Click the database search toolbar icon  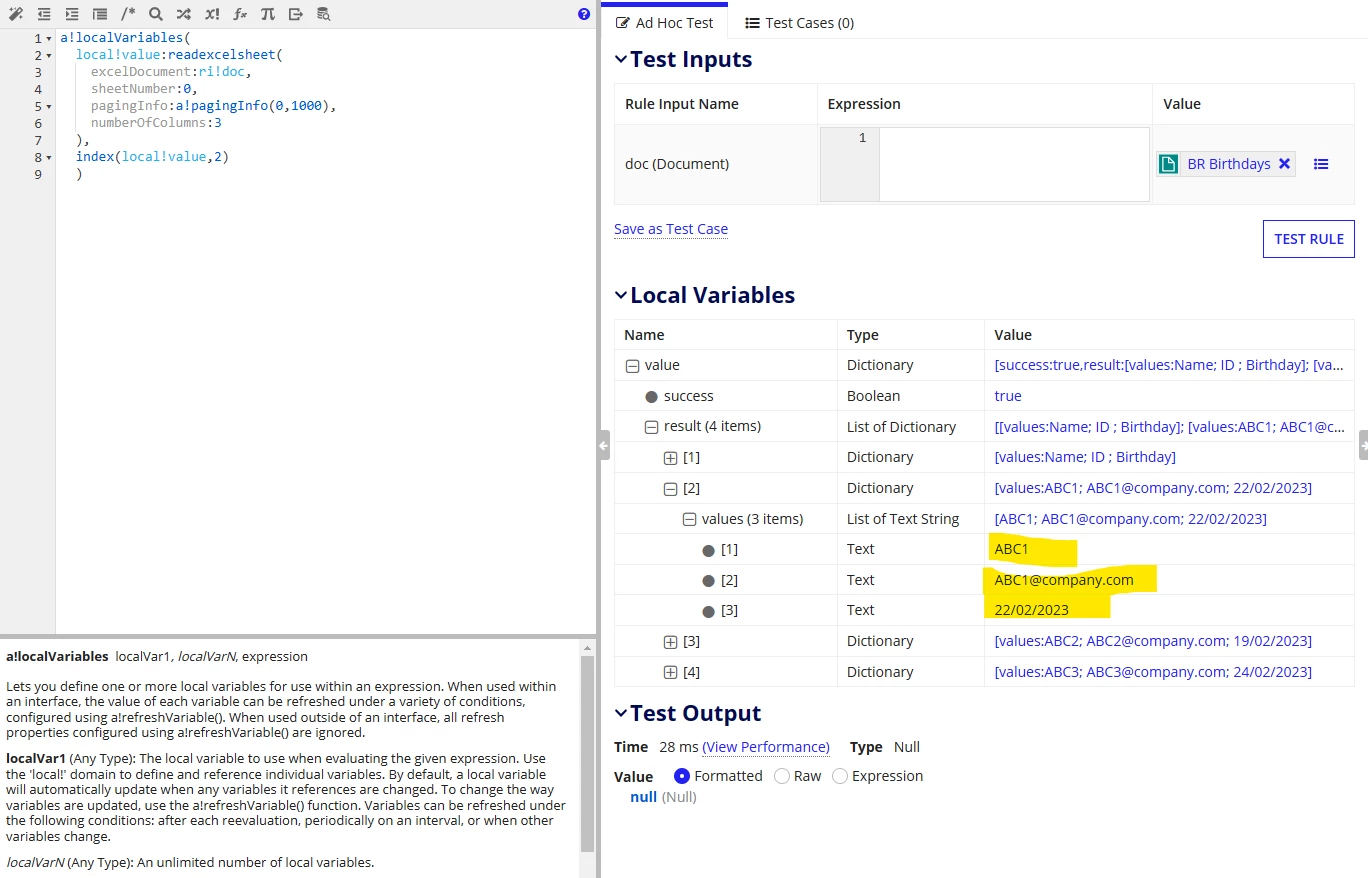(323, 14)
